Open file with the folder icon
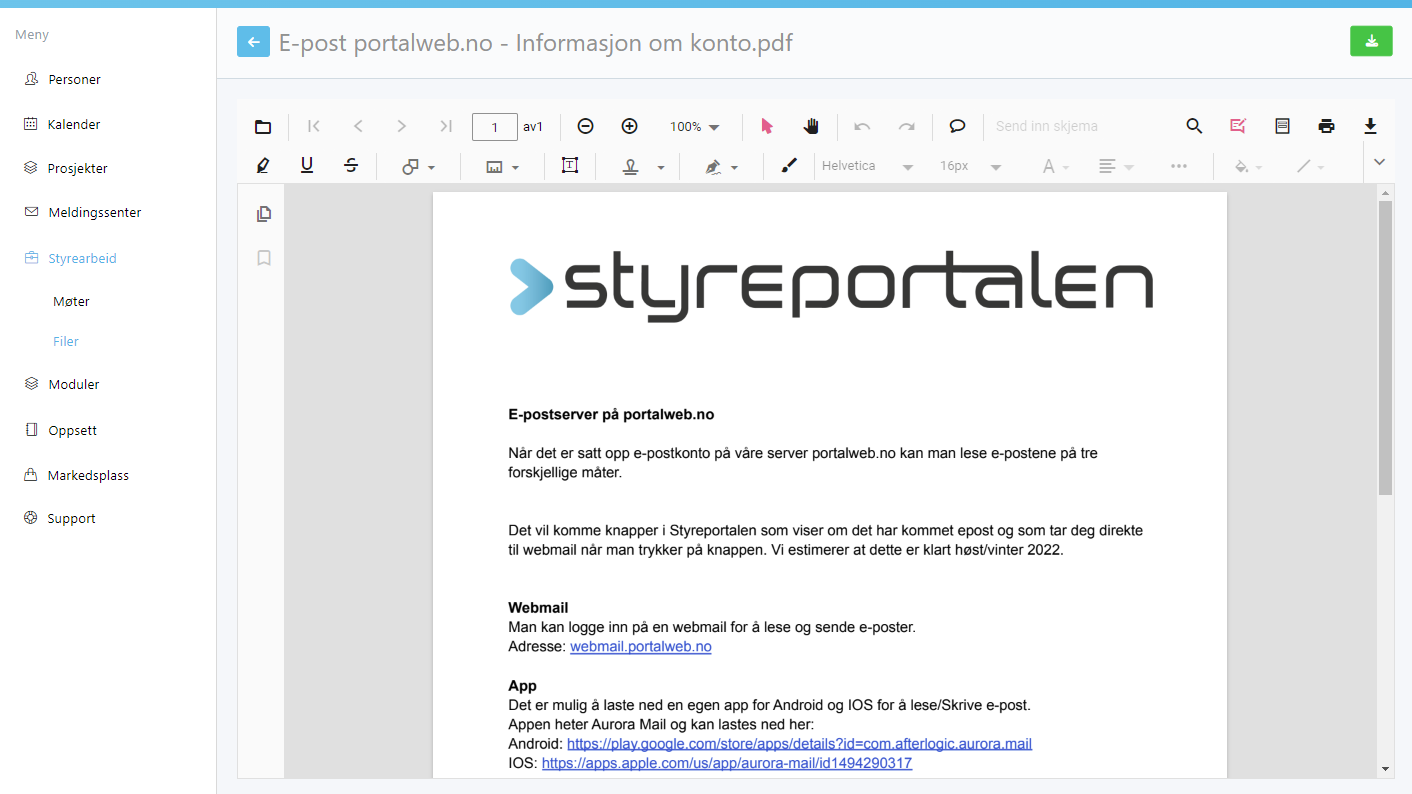The height and width of the screenshot is (794, 1412). [263, 126]
